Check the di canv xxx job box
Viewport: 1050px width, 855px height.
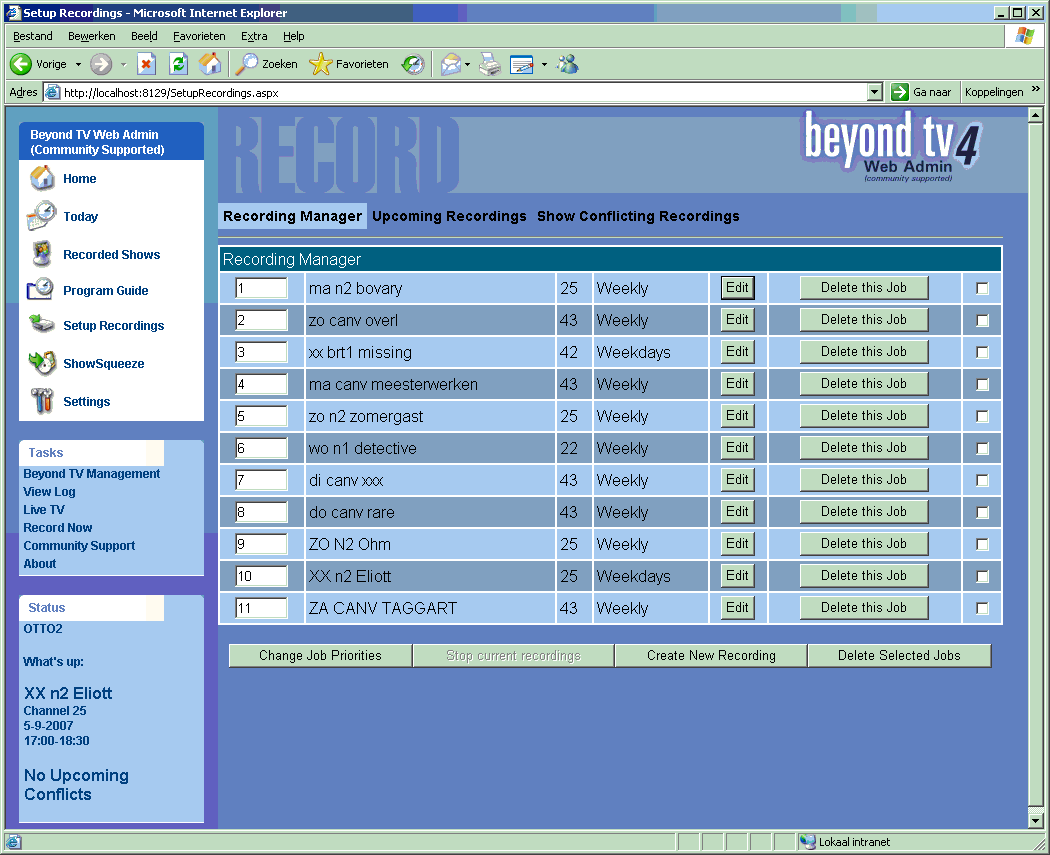click(982, 481)
